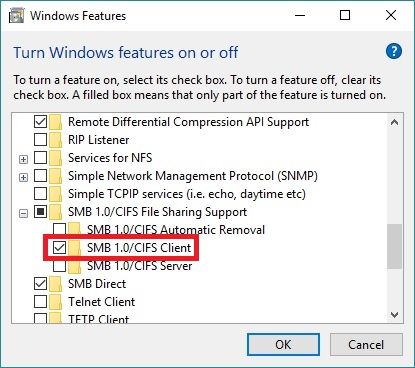
Task: Collapse SMB 1.0/CIFS File Sharing Support
Action: (23, 213)
